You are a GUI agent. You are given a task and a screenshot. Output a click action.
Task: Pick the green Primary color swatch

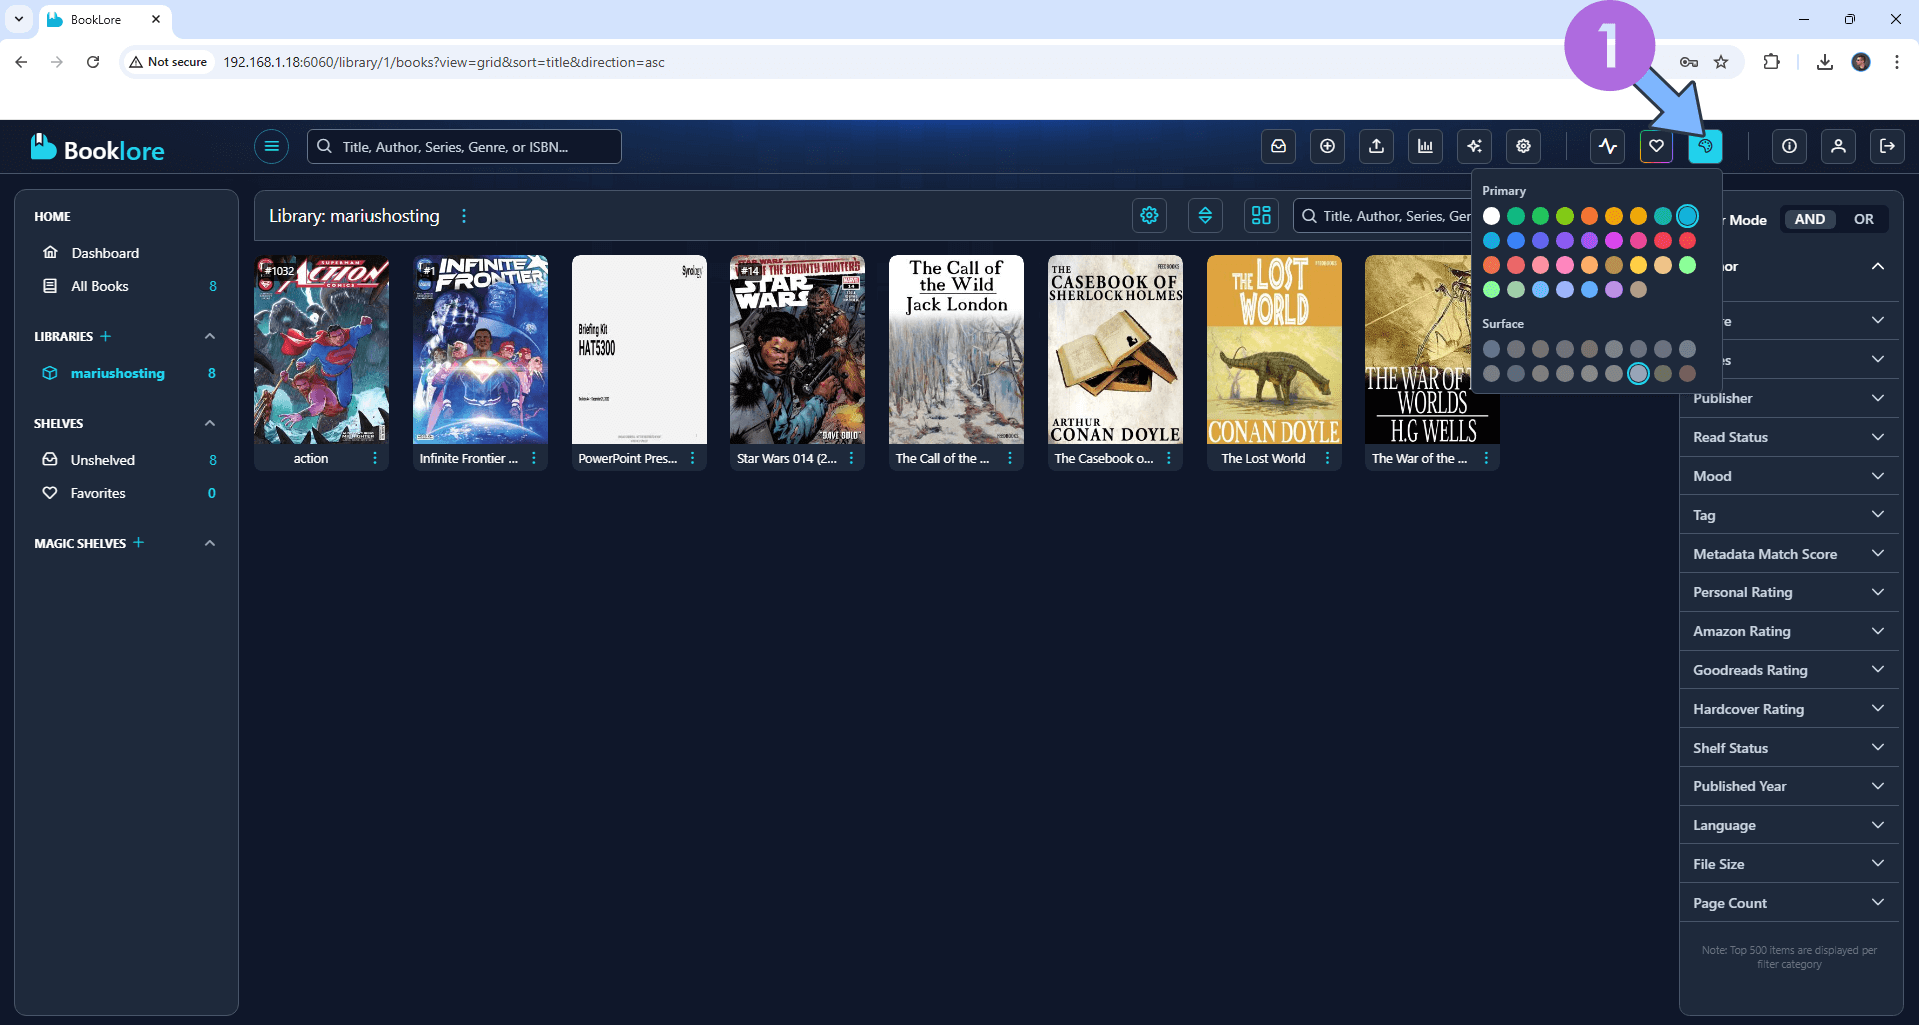(1540, 216)
